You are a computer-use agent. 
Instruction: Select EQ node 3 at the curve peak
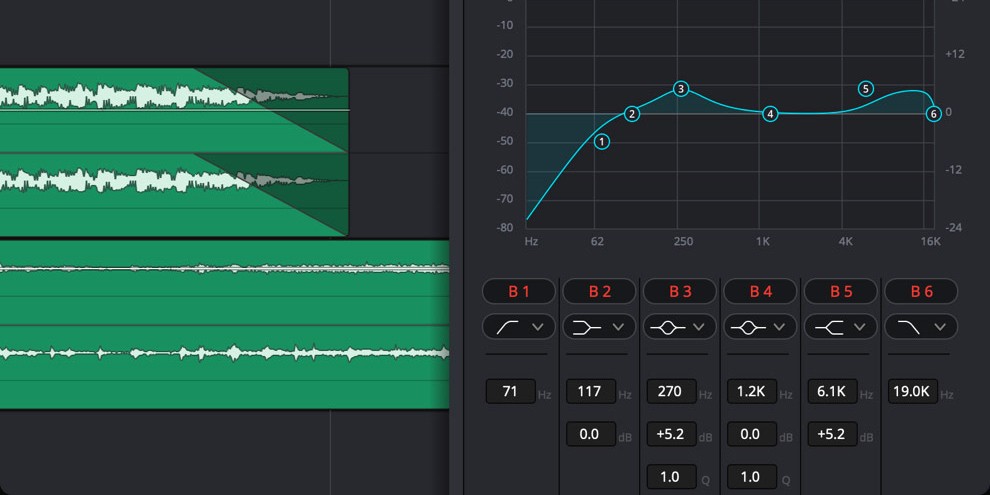[681, 89]
